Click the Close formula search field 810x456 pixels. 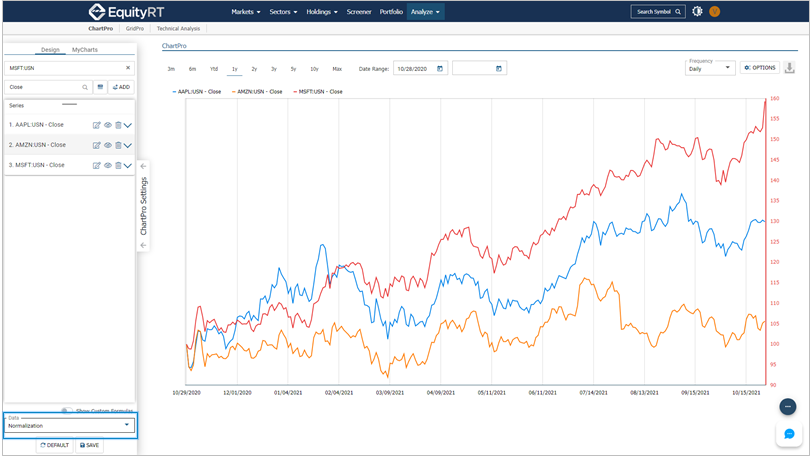49,87
